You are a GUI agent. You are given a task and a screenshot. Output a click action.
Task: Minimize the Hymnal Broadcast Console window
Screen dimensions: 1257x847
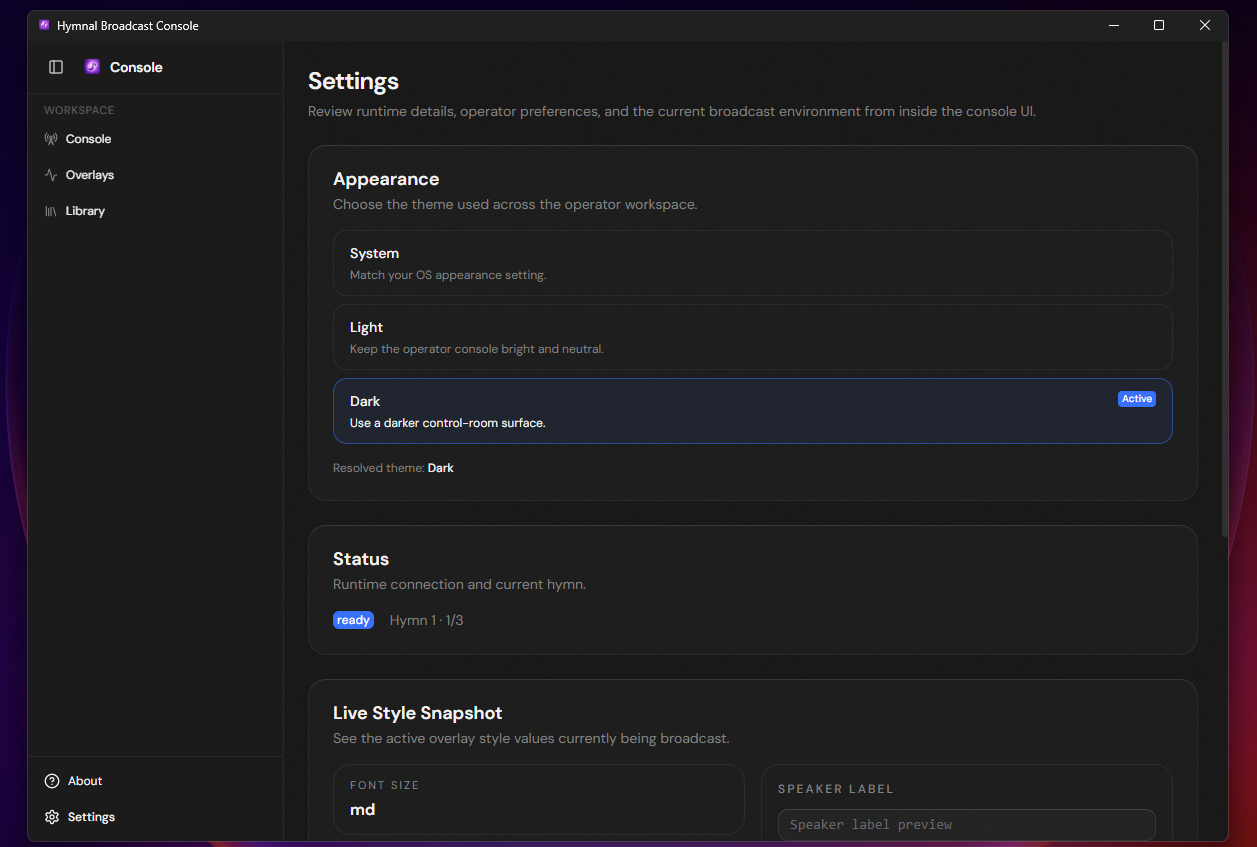tap(1113, 25)
